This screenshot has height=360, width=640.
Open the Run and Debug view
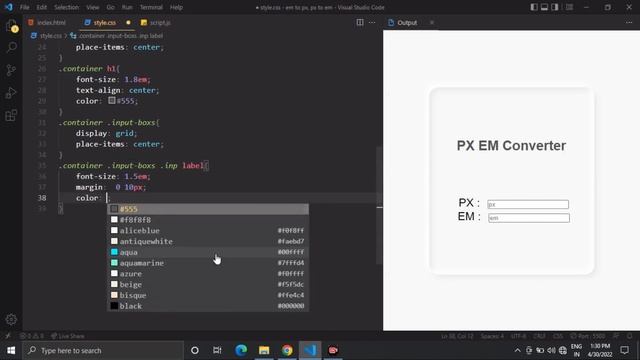(11, 93)
